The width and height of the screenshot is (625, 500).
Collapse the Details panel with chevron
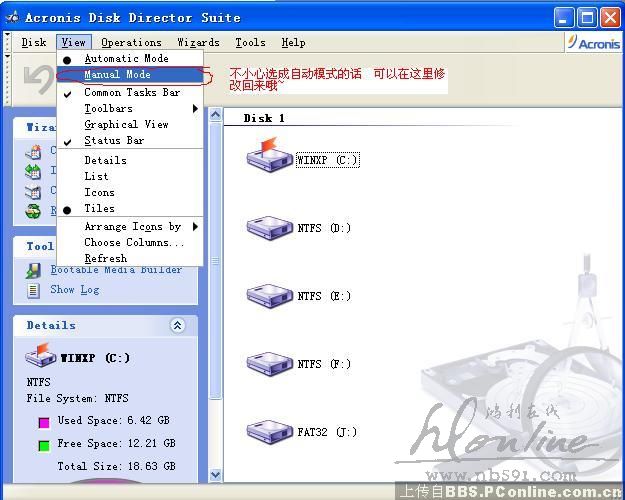coord(178,325)
